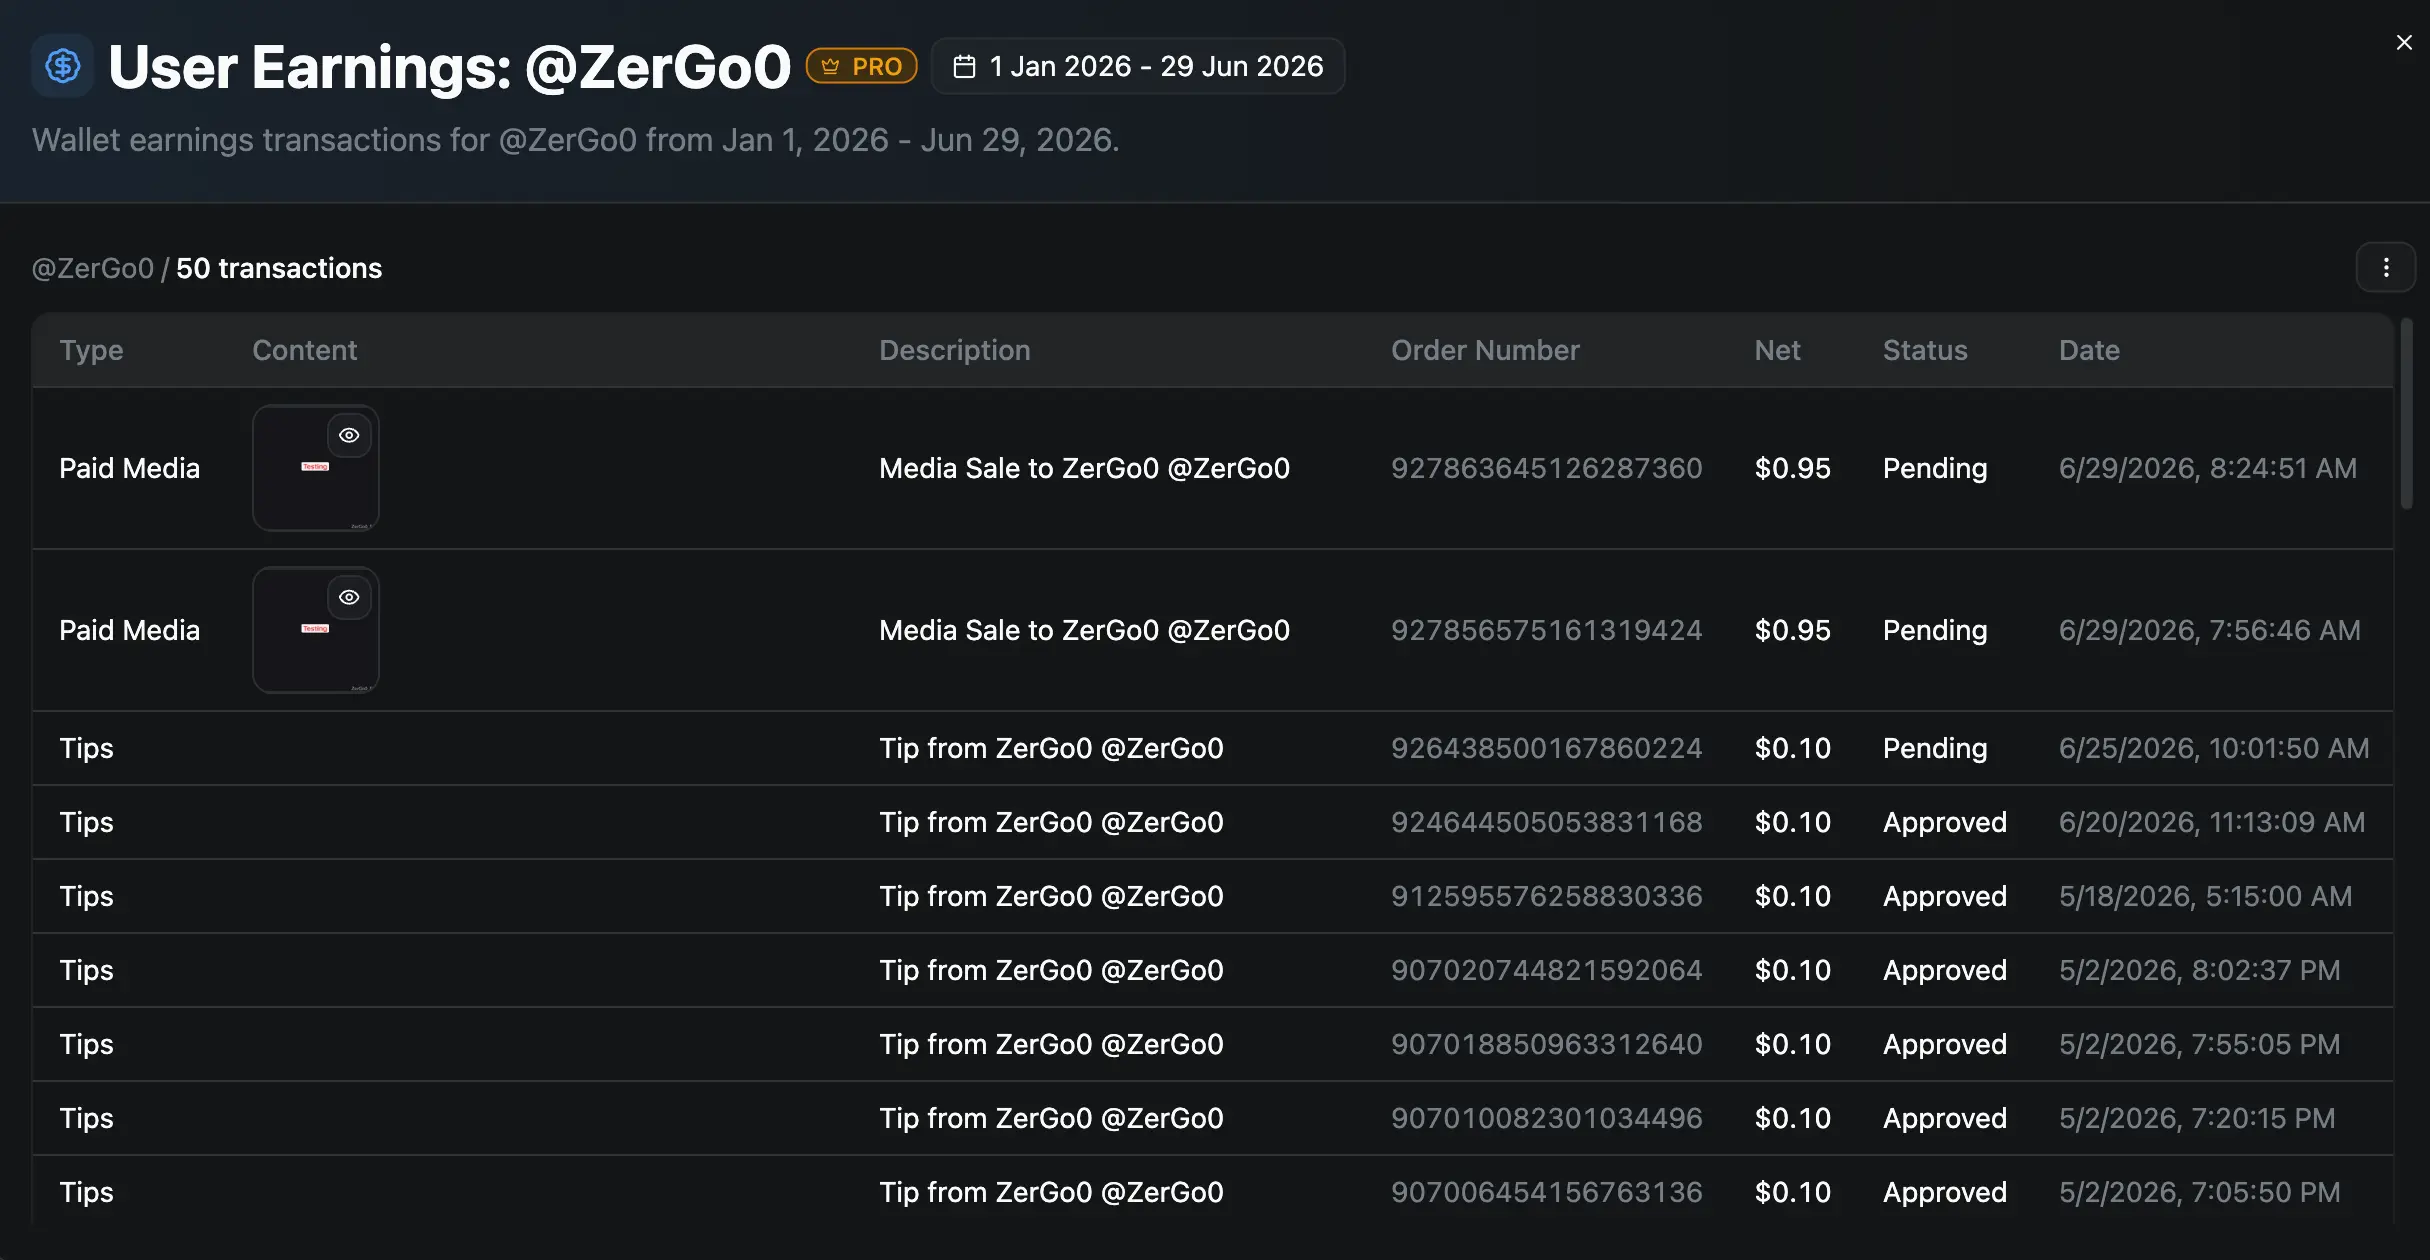
Task: Click the Content column header
Action: (304, 350)
